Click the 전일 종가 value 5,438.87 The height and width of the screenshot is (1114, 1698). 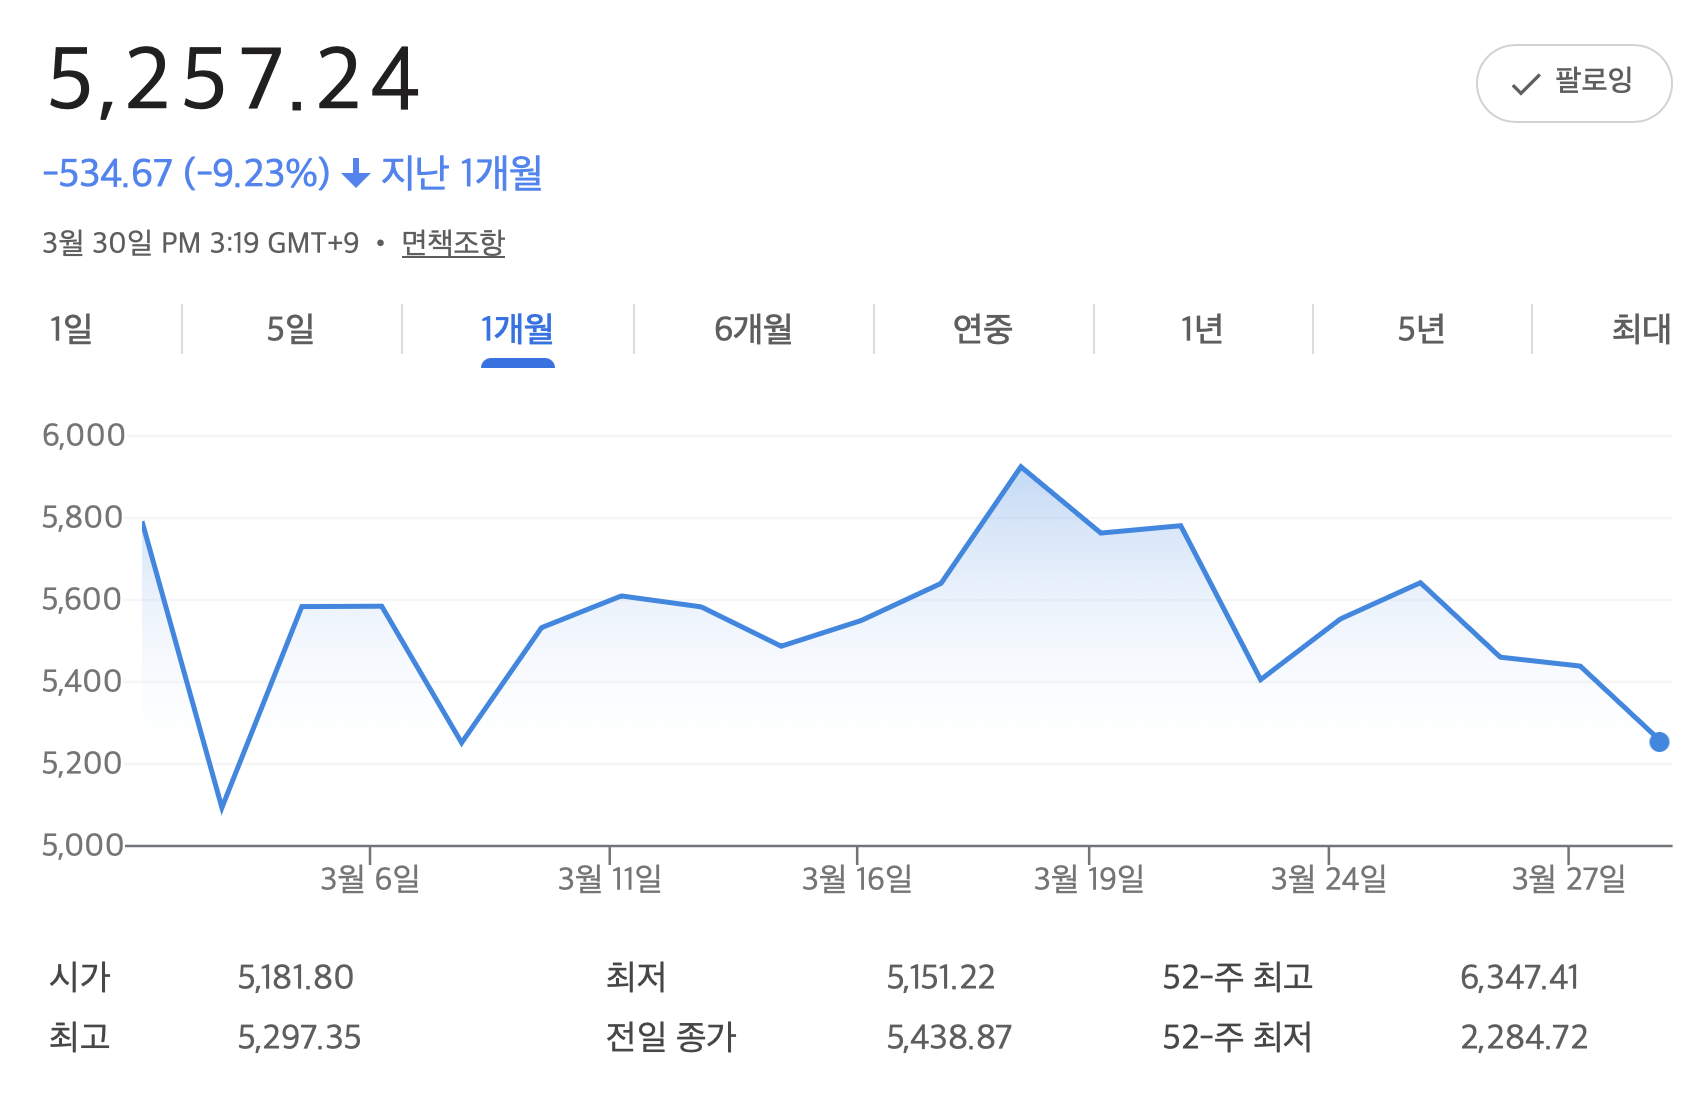click(949, 1037)
